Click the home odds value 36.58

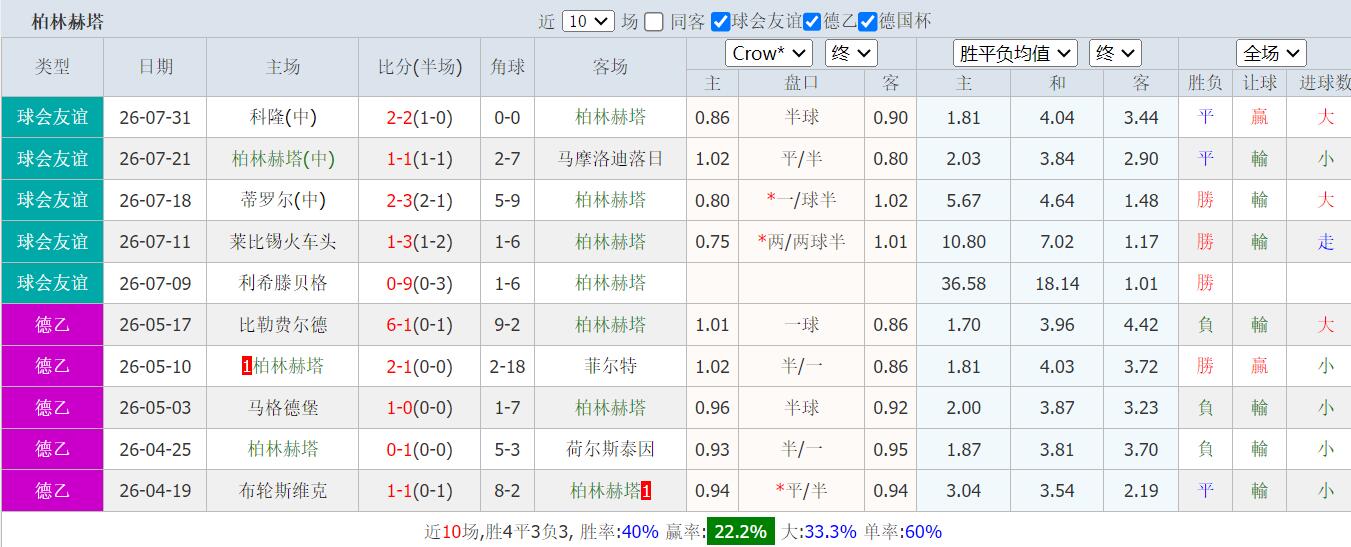pos(963,283)
